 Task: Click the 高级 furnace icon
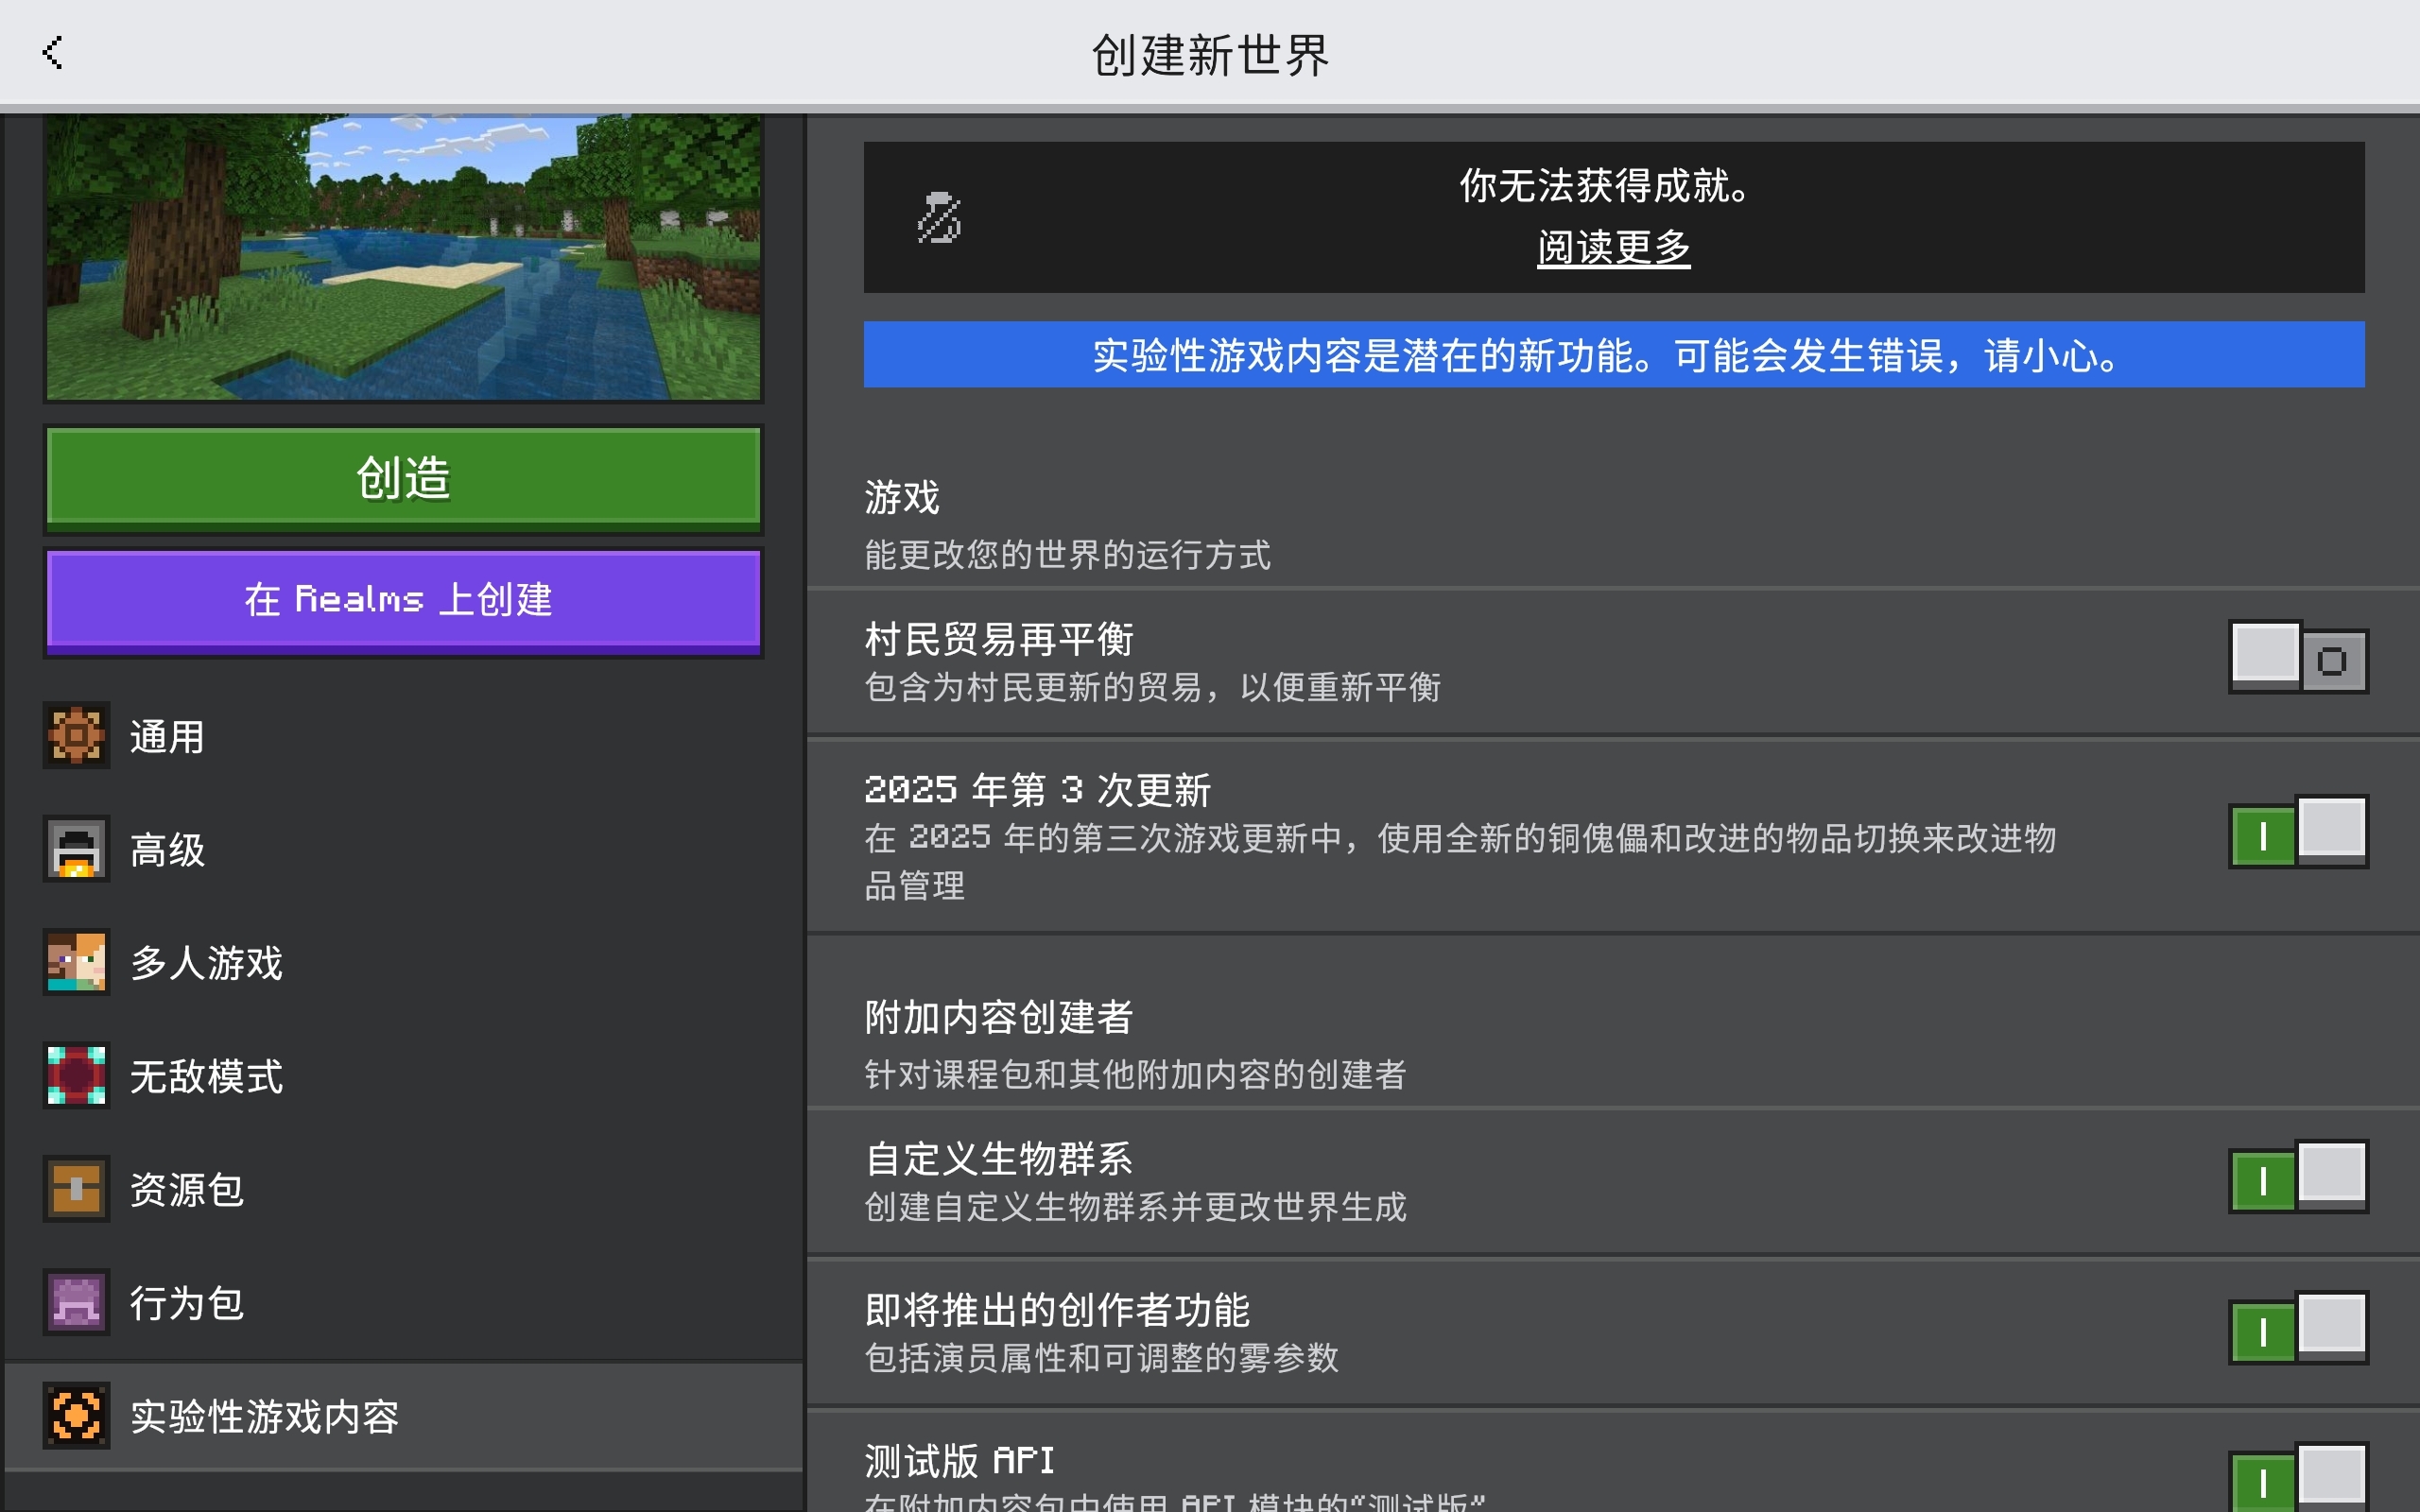[x=76, y=849]
